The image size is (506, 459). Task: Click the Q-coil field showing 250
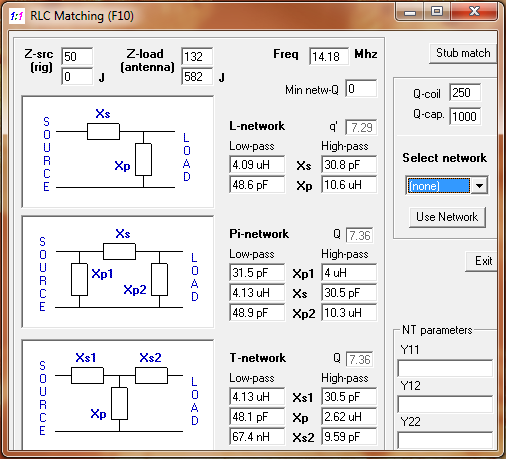tap(465, 93)
